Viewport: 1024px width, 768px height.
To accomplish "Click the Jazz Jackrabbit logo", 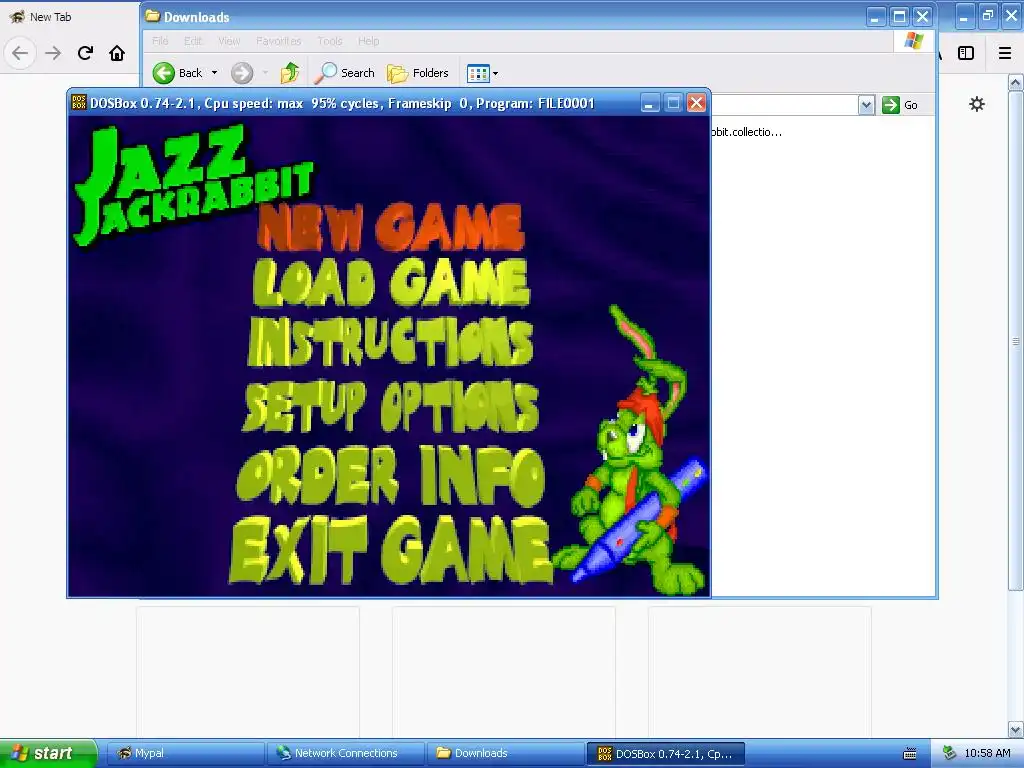I will (x=193, y=183).
